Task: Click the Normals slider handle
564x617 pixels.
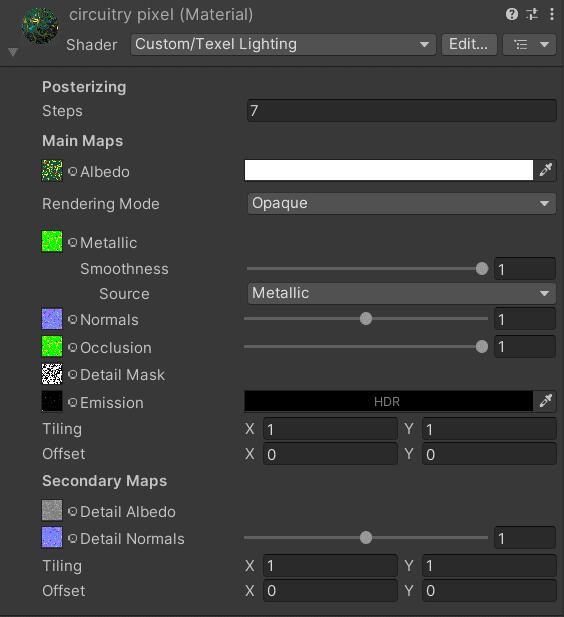Action: click(x=366, y=319)
